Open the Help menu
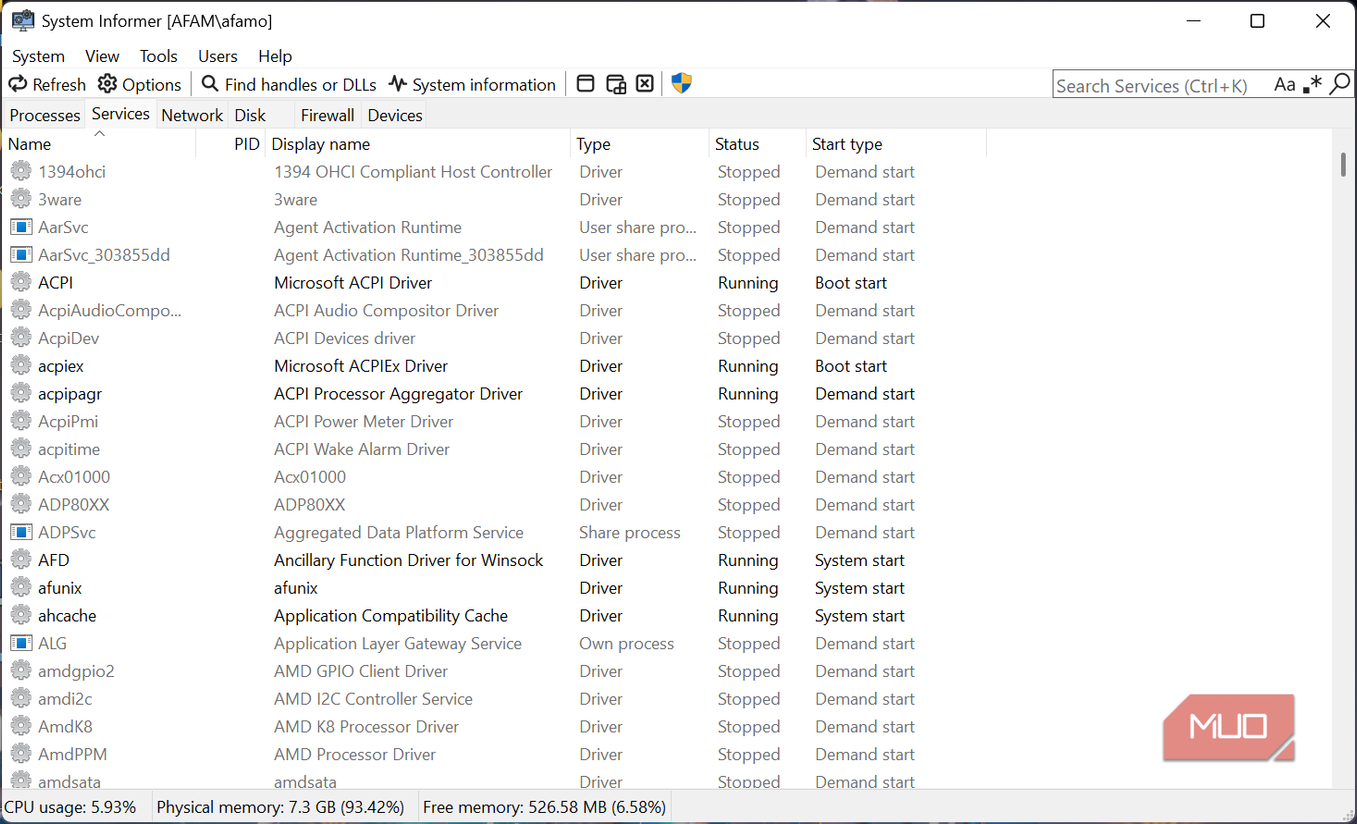This screenshot has width=1357, height=824. (275, 56)
